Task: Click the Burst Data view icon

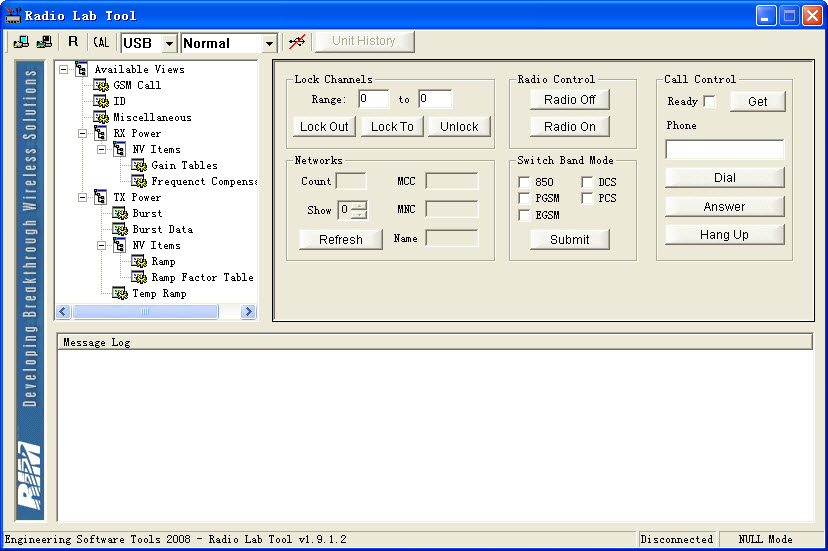Action: click(x=120, y=229)
